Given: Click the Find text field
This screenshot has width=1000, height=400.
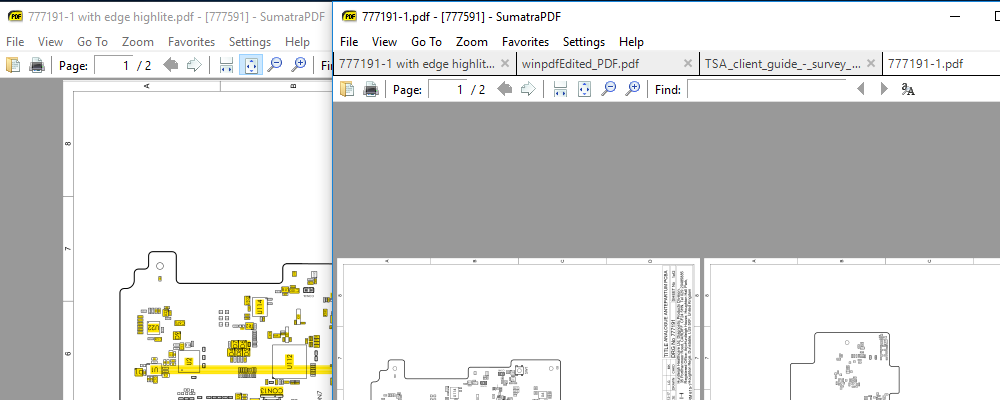Looking at the screenshot, I should tap(767, 89).
